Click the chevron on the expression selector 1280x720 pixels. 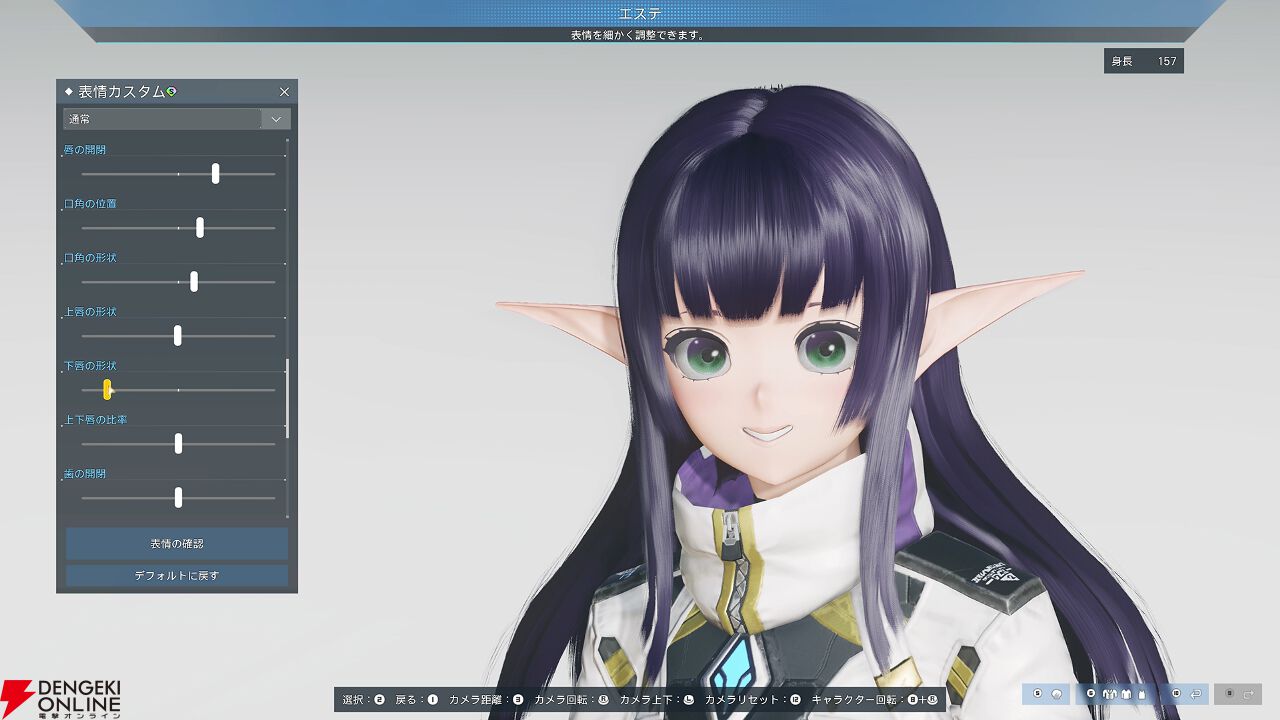(x=275, y=118)
